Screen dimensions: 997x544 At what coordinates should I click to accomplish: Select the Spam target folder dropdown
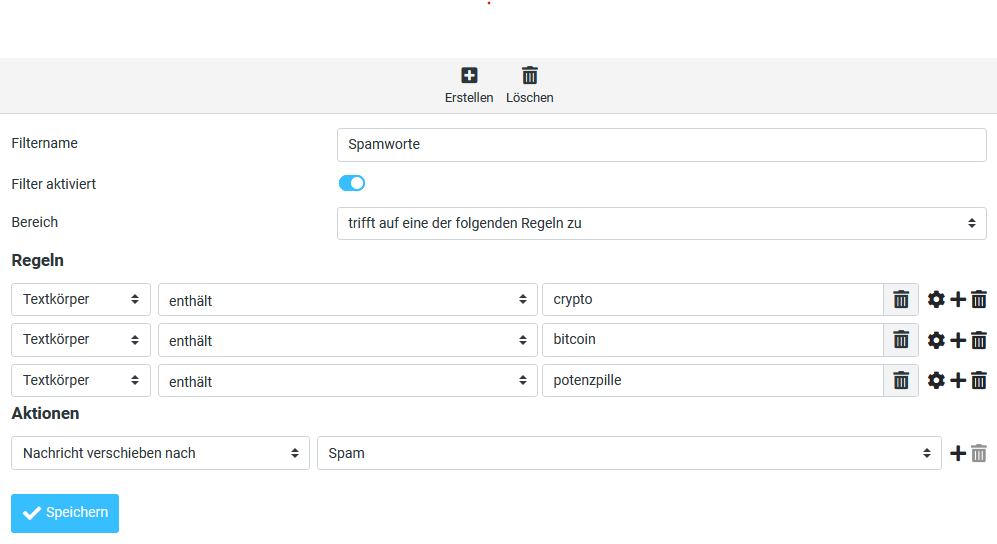tap(628, 453)
